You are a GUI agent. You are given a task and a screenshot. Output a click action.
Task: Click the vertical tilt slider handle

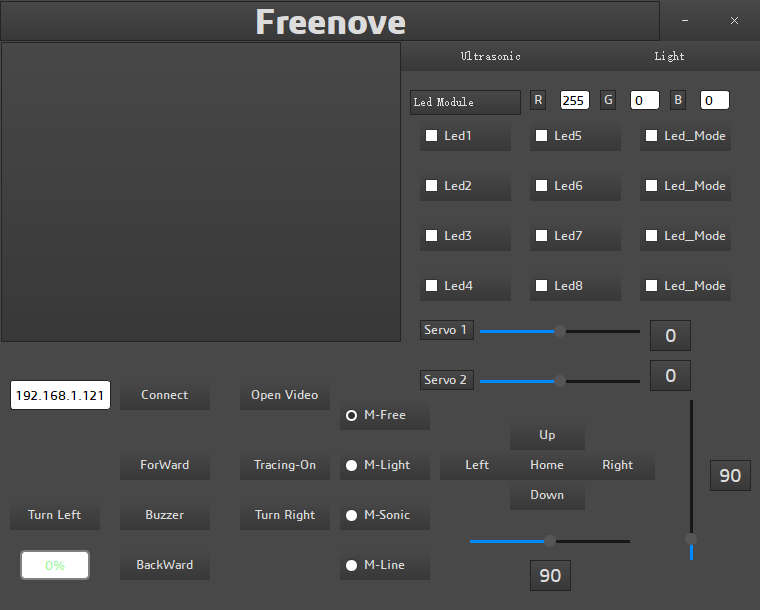(691, 539)
